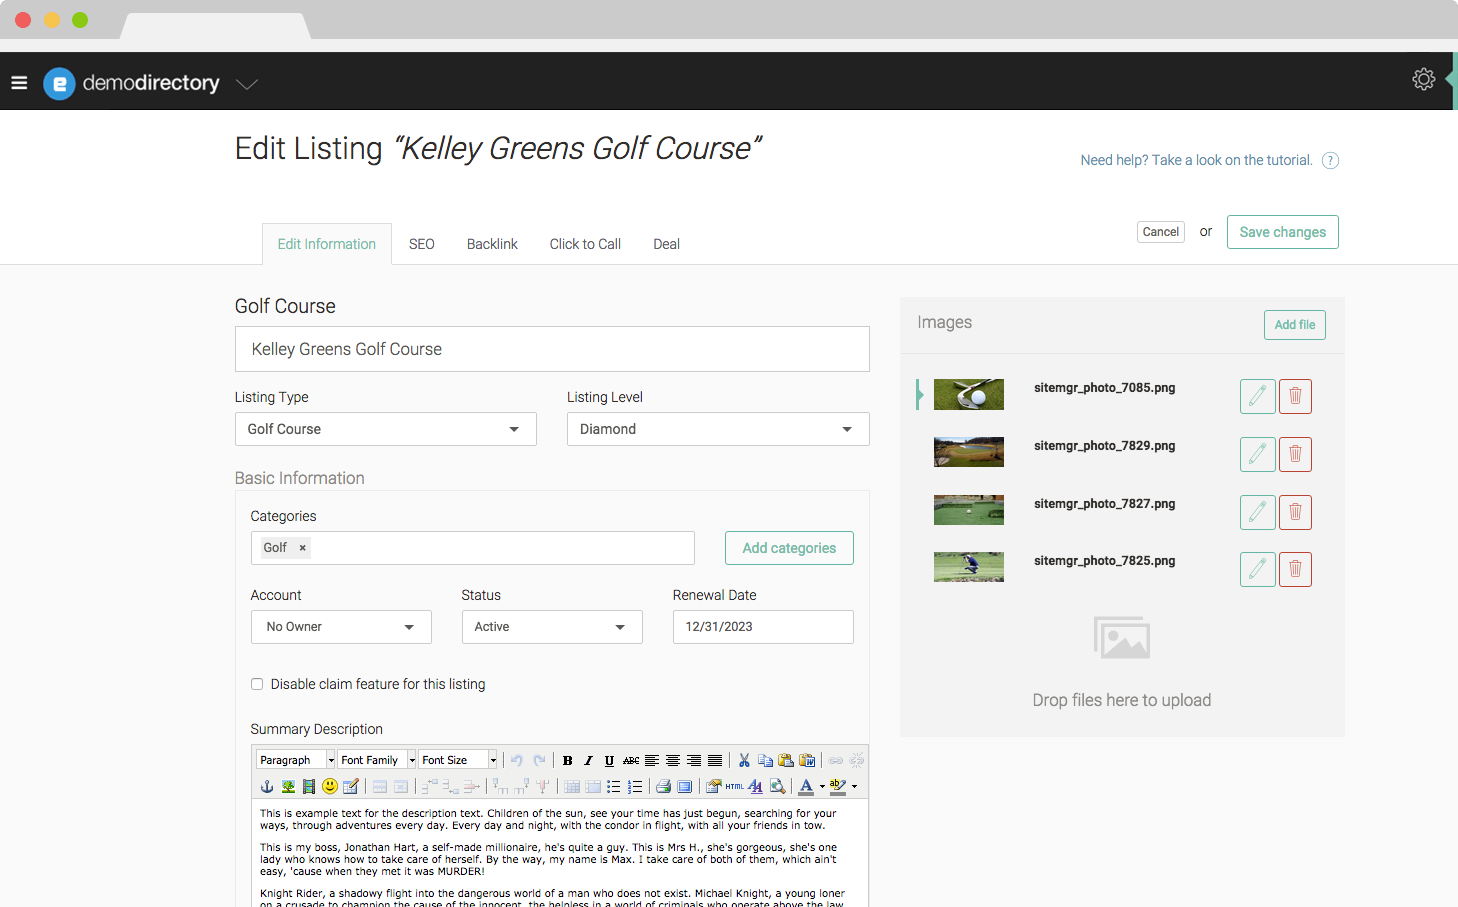Open the text color picker arrow
The width and height of the screenshot is (1458, 907).
tap(822, 786)
